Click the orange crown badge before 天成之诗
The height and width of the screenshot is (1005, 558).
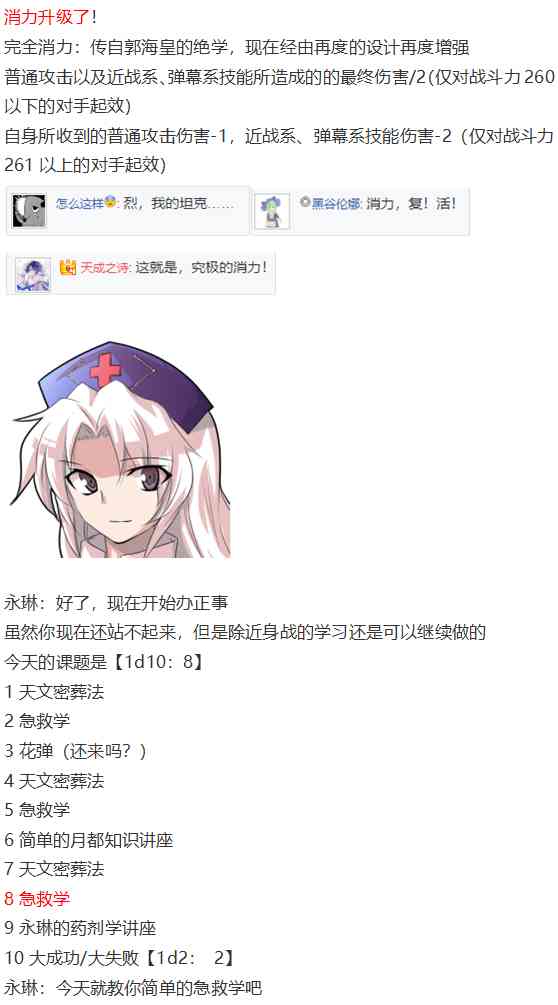tap(68, 267)
